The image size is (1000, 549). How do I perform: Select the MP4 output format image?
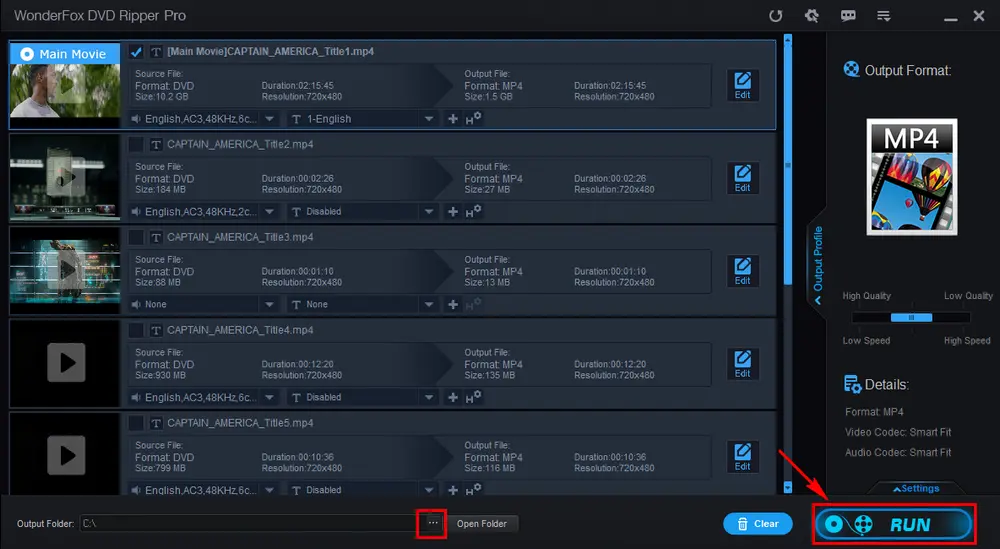click(911, 177)
